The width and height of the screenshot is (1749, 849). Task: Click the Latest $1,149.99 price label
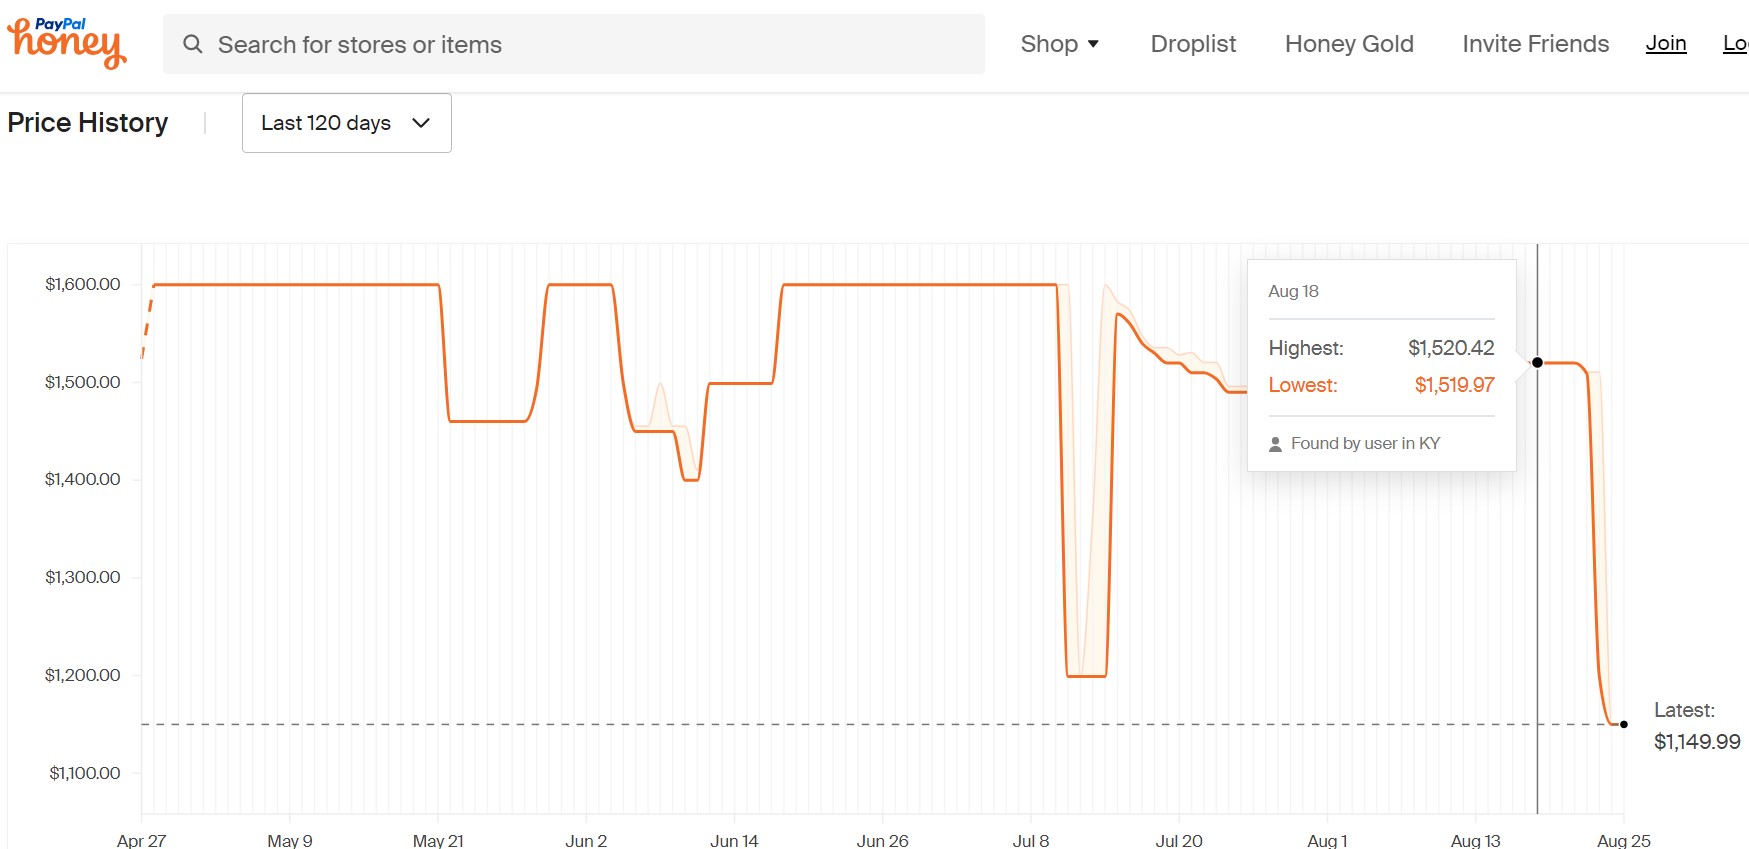click(x=1696, y=726)
